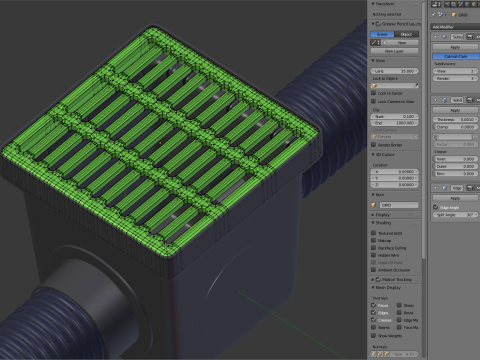This screenshot has width=480, height=360.
Task: Open the Add Modifier dropdown
Action: coord(455,27)
